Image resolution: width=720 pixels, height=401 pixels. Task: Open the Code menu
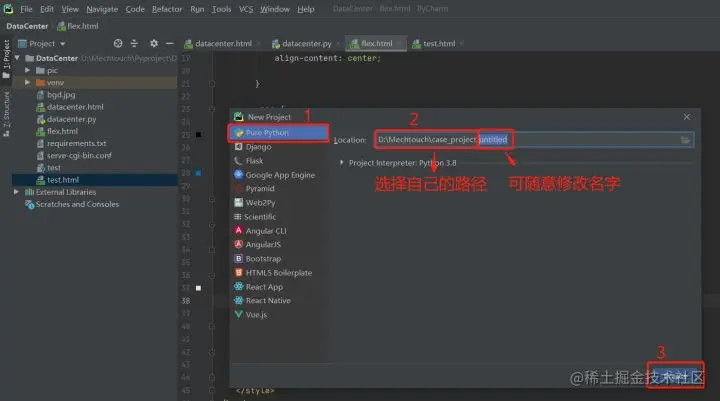[x=135, y=9]
